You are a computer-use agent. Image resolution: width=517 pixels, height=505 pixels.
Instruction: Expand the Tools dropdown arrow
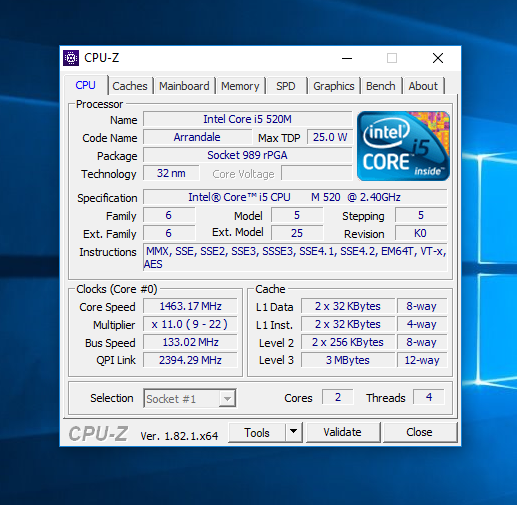pyautogui.click(x=294, y=433)
